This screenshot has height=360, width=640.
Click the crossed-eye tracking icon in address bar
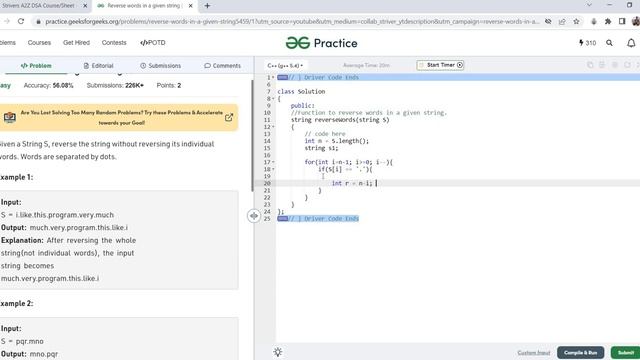[x=548, y=21]
